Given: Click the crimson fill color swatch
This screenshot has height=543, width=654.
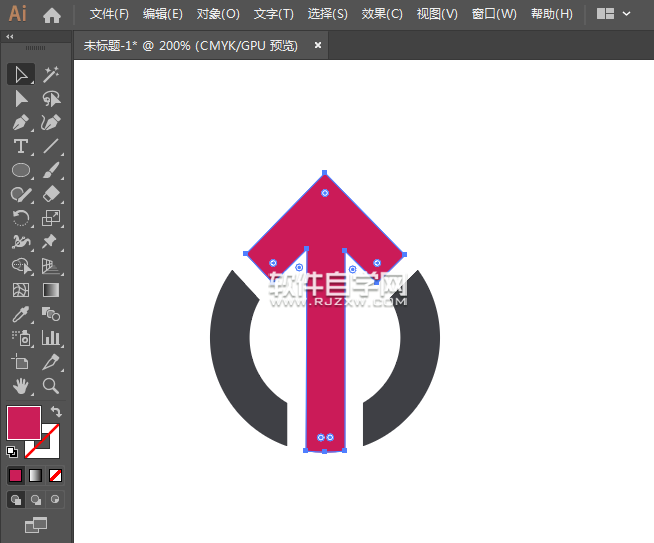Looking at the screenshot, I should (x=24, y=422).
